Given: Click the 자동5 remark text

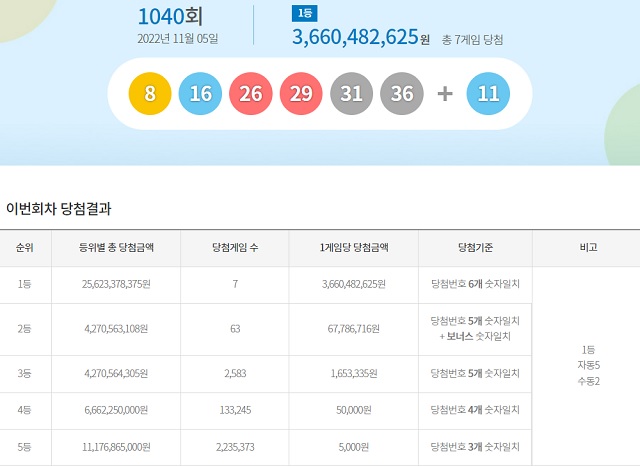Looking at the screenshot, I should pos(588,365).
